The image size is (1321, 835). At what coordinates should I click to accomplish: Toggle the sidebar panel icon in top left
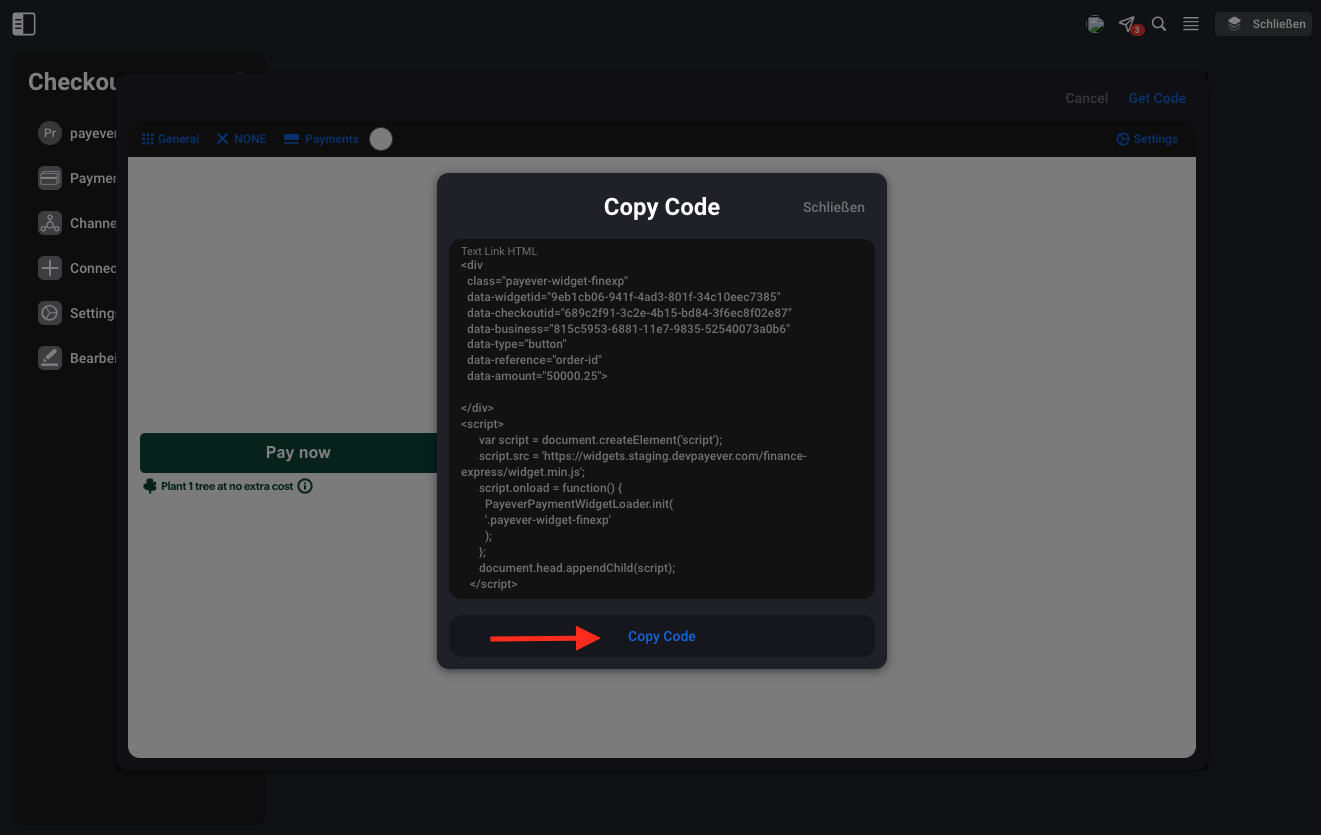point(24,24)
